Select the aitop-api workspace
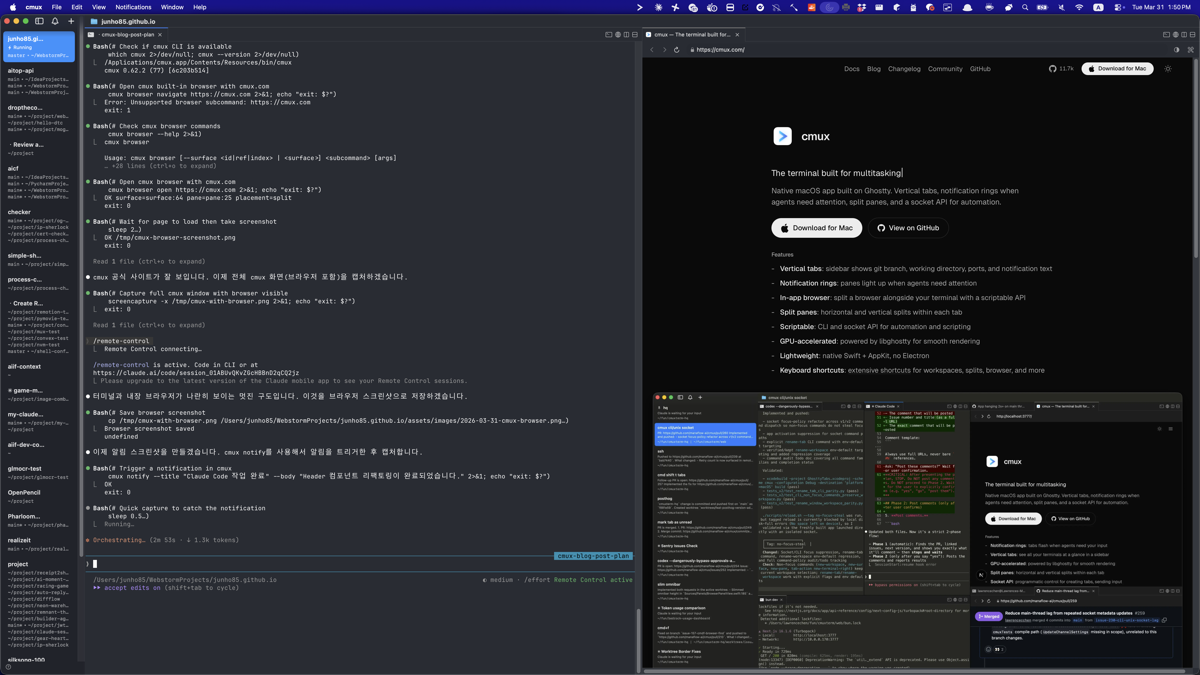1200x675 pixels. point(39,83)
